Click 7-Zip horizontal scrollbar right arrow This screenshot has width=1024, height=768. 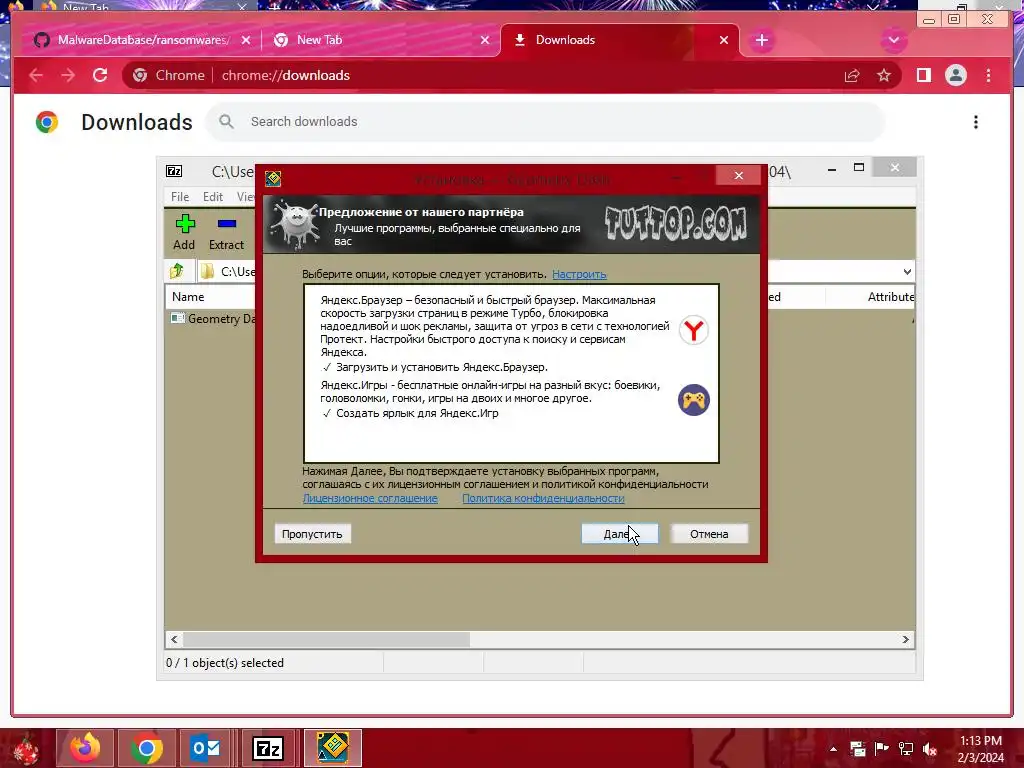(906, 639)
